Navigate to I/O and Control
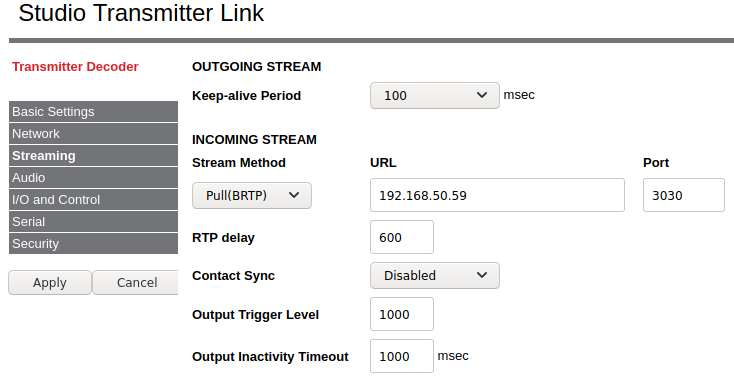 [x=93, y=200]
